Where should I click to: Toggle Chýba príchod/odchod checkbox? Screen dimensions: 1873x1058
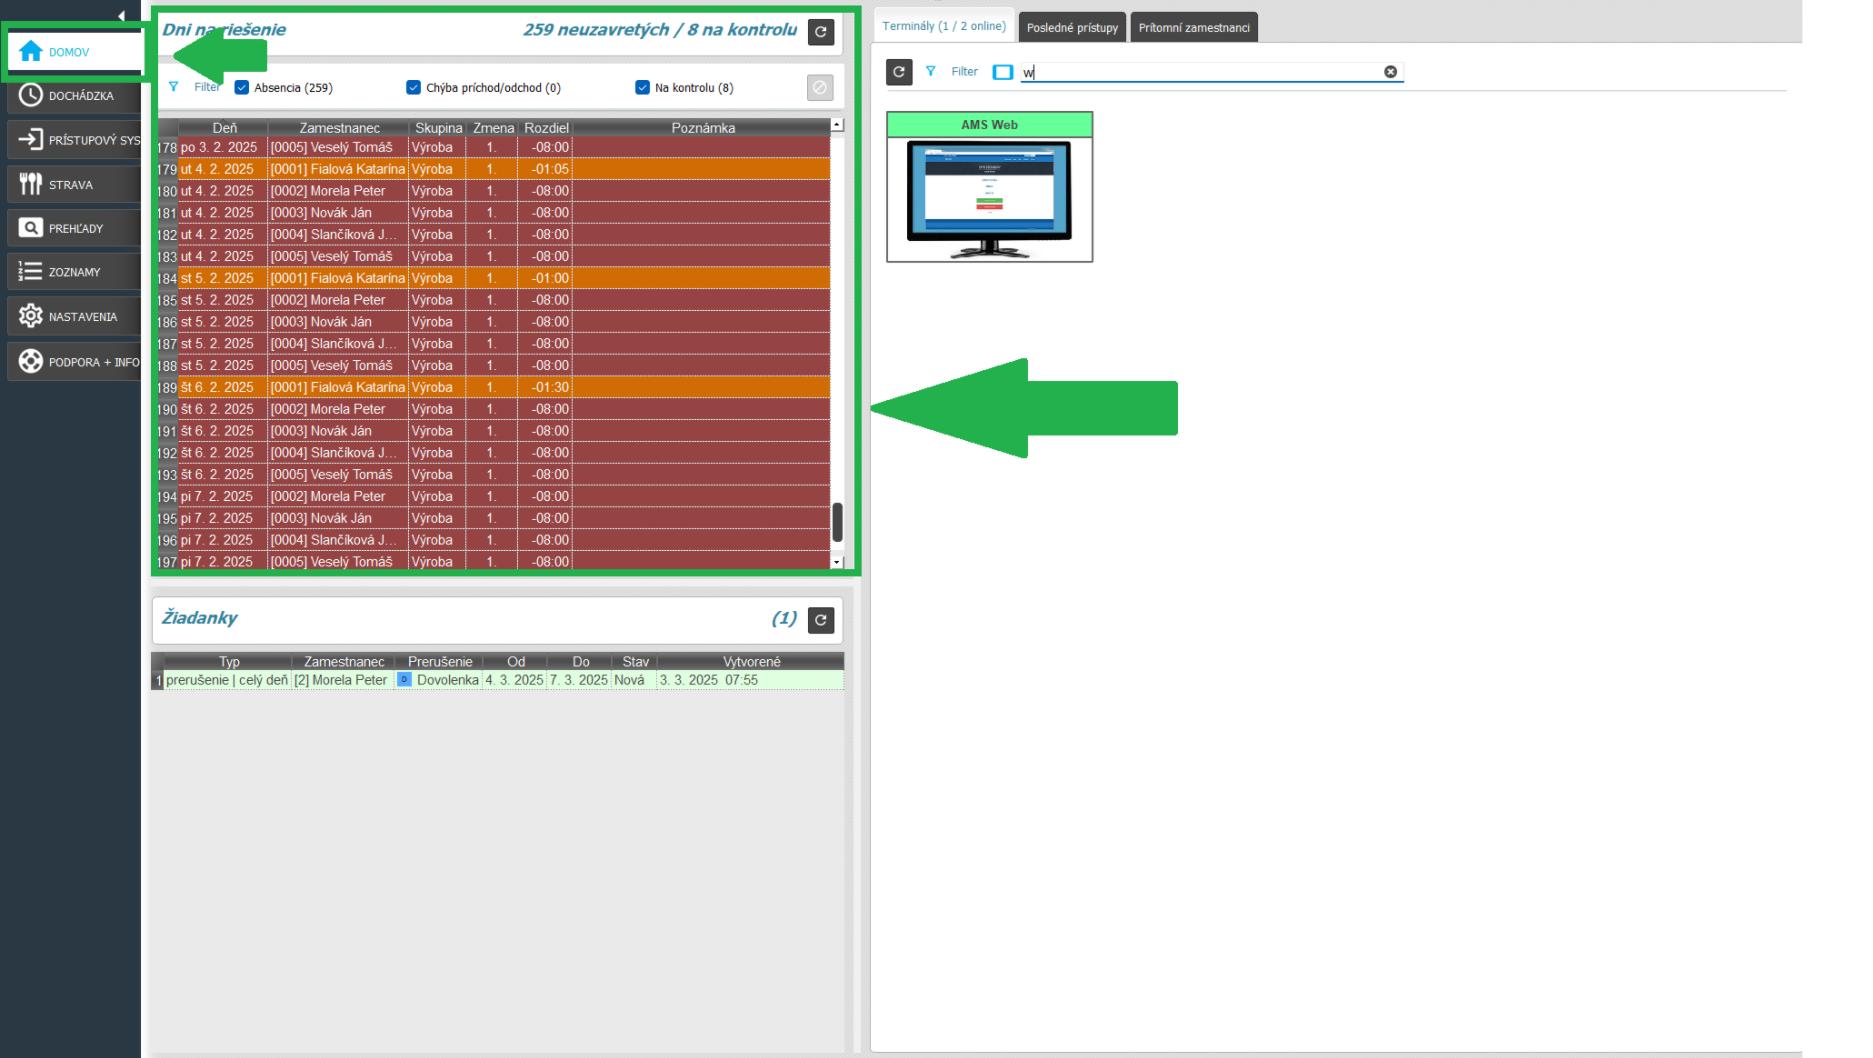tap(413, 88)
